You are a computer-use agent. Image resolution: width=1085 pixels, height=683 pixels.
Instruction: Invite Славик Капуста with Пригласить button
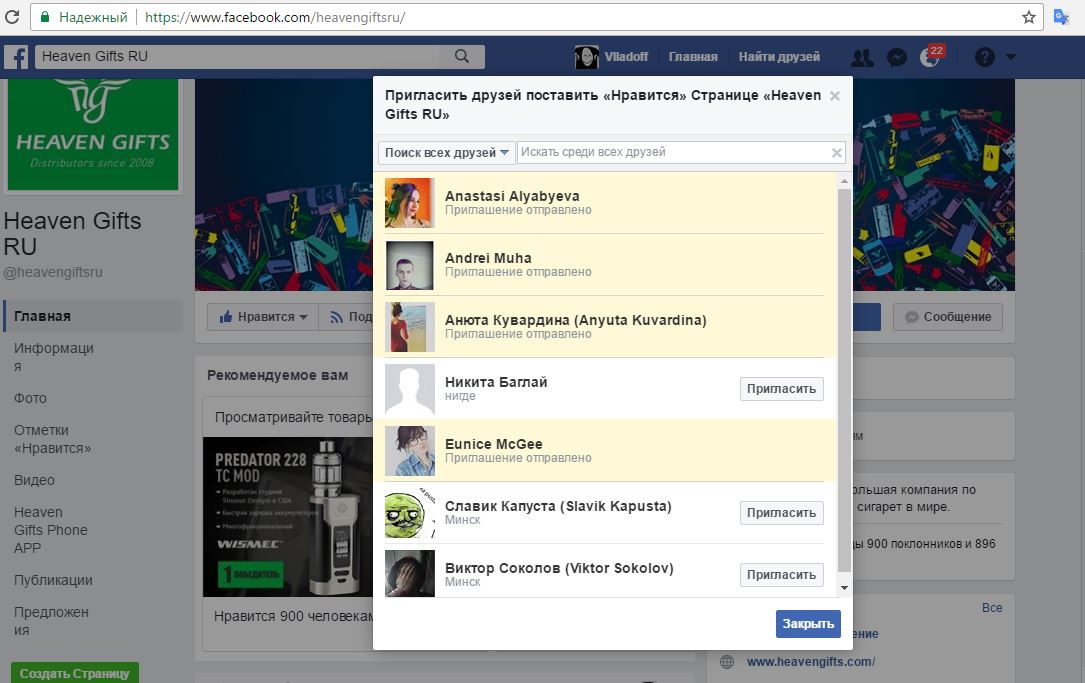(x=781, y=513)
